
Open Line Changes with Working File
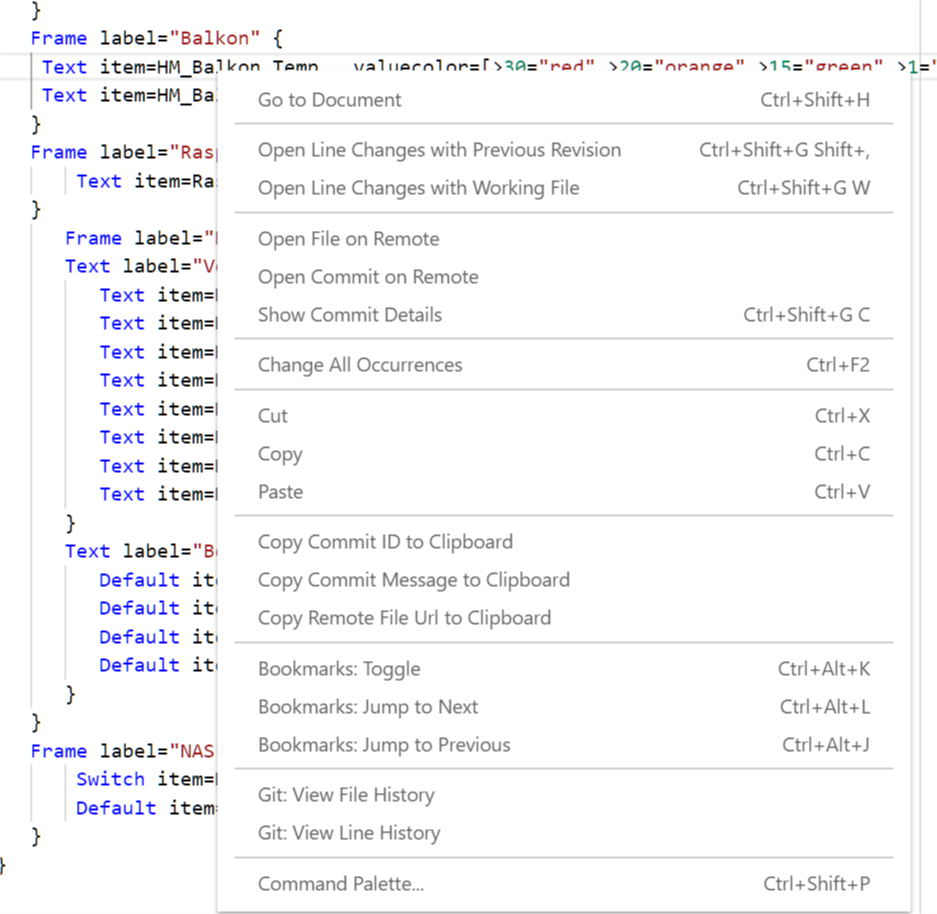coord(418,188)
